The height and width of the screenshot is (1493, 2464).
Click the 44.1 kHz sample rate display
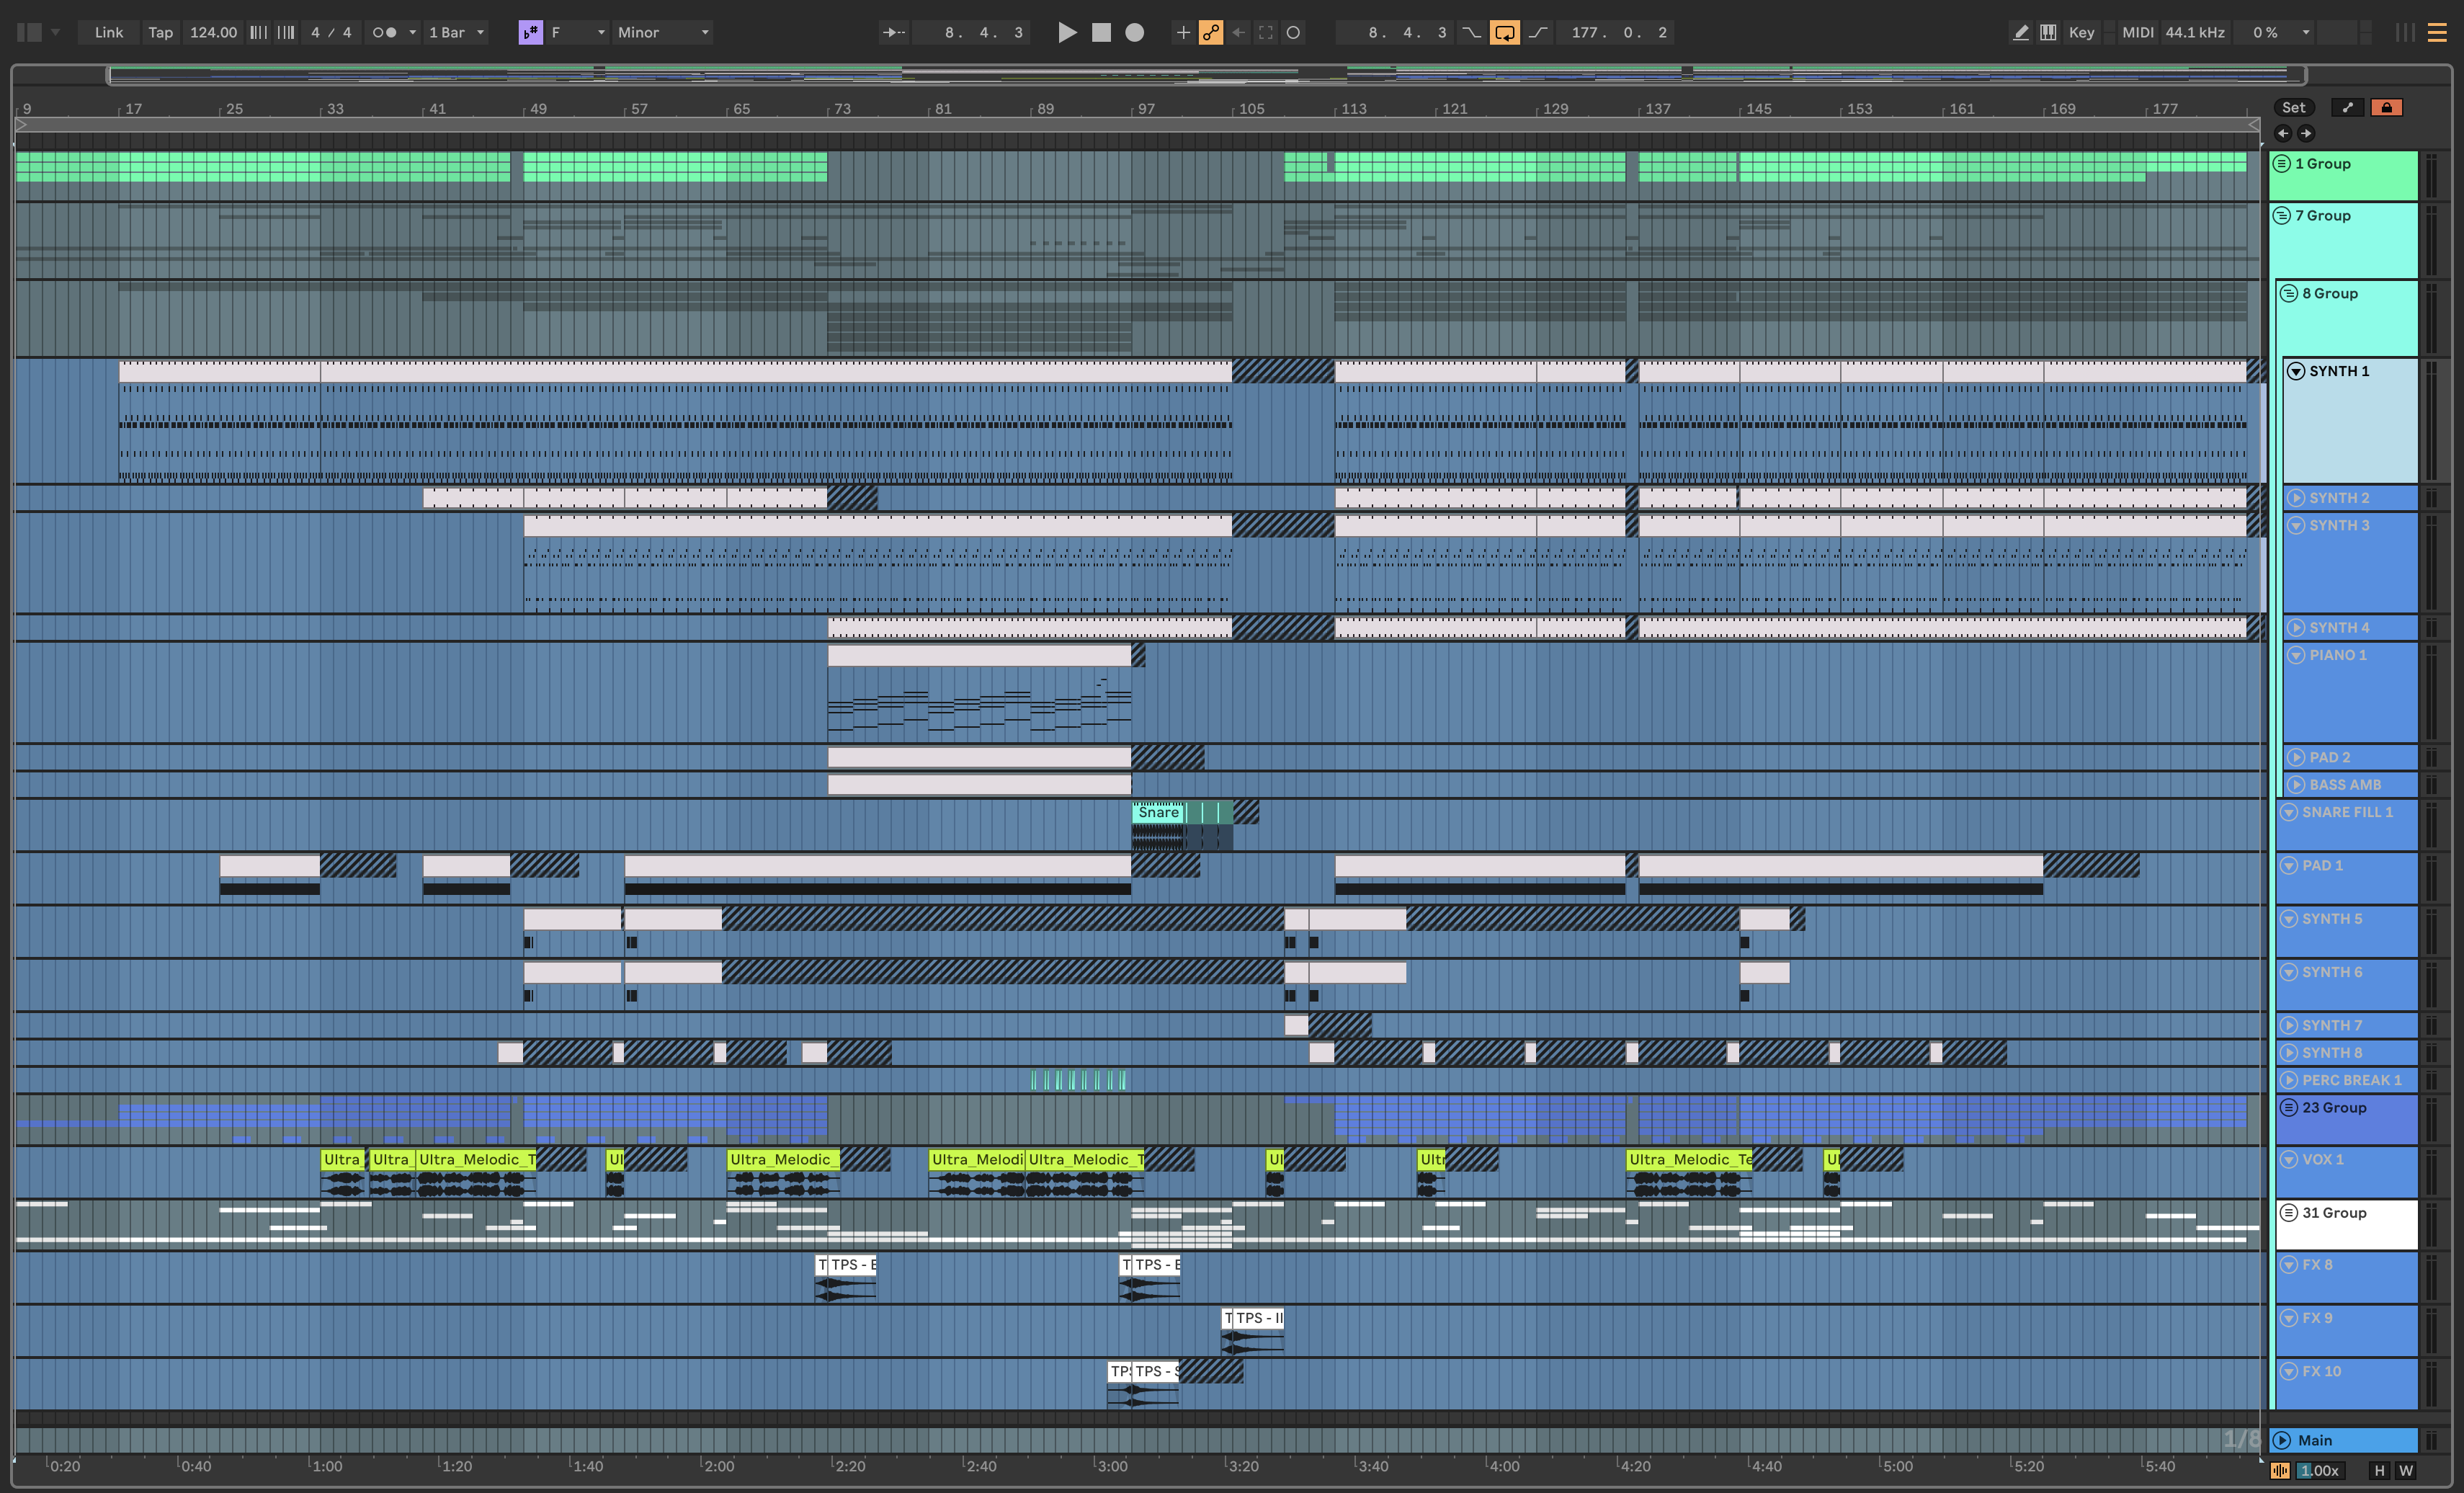[2195, 32]
